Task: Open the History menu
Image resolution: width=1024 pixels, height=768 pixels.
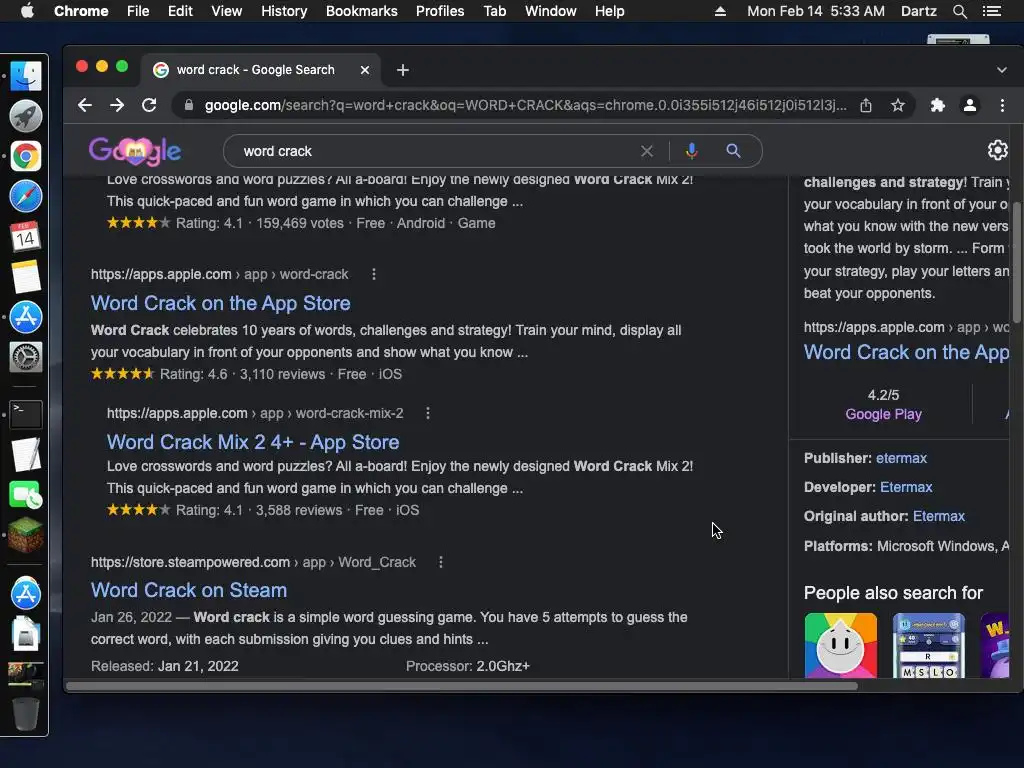Action: [x=284, y=11]
